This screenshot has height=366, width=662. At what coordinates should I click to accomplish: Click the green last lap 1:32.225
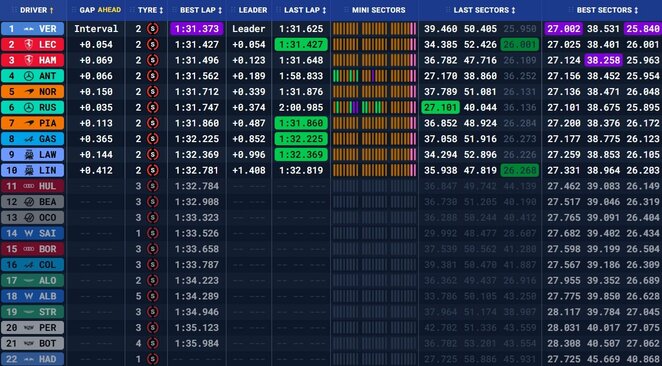click(x=301, y=139)
